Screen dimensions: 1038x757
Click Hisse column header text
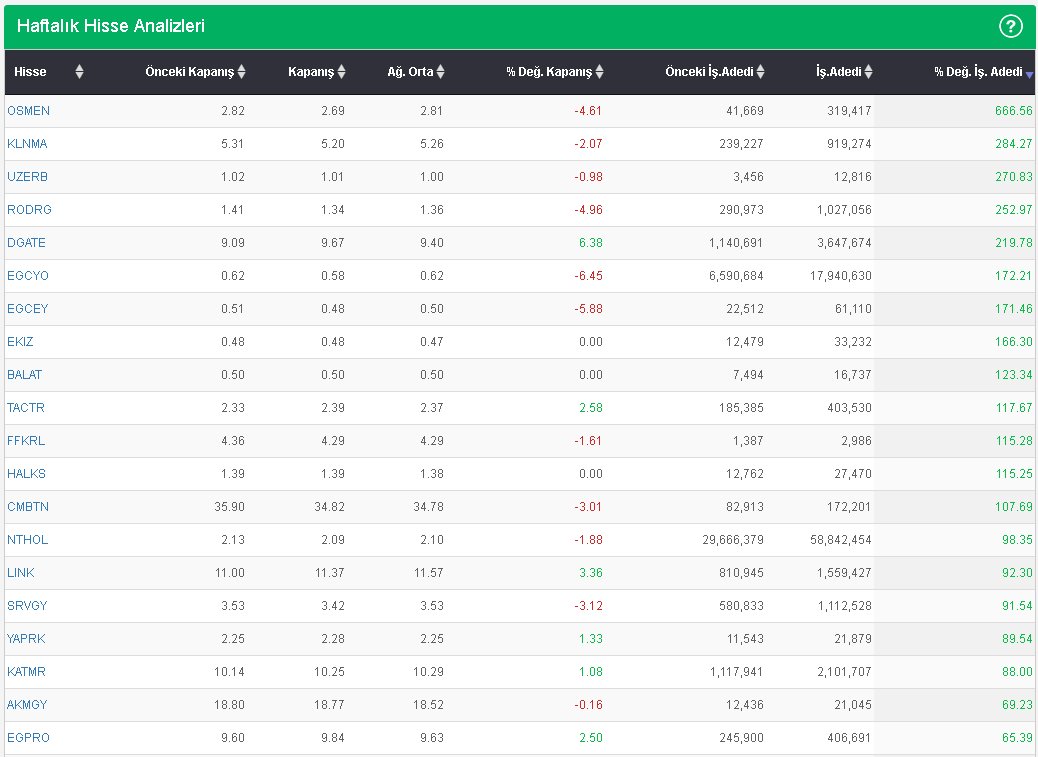(30, 71)
